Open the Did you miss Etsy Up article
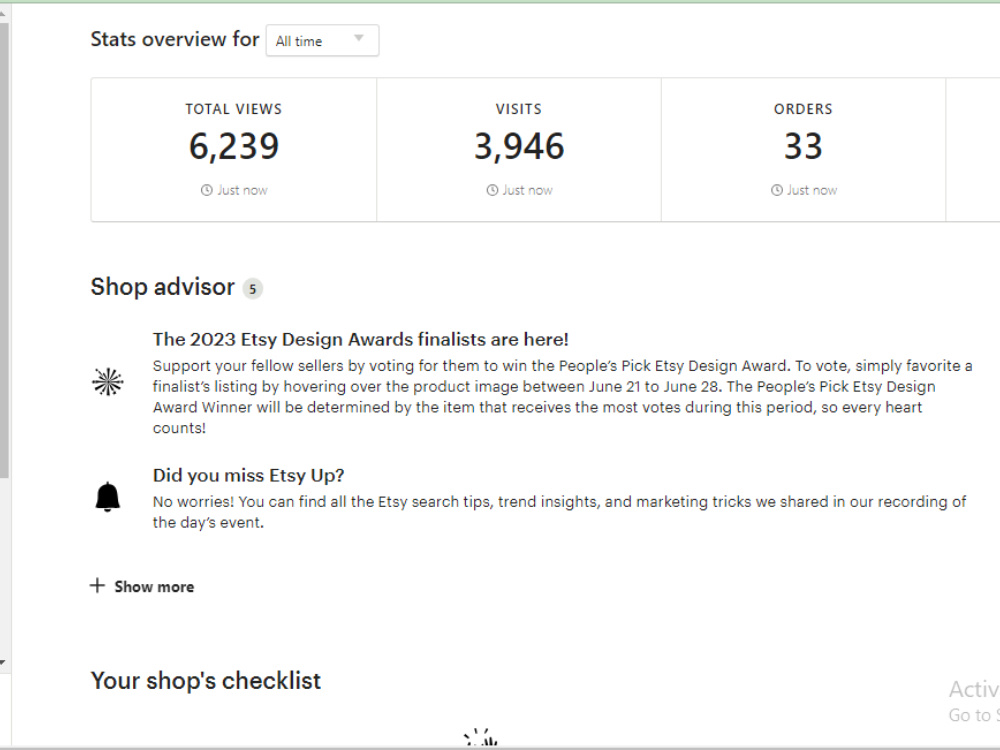 pyautogui.click(x=248, y=475)
